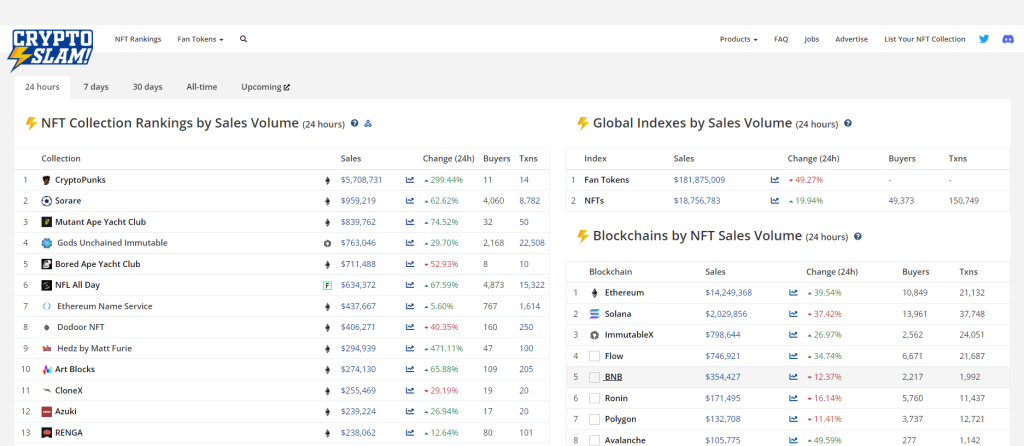Open CryptoSlam Twitter page icon

point(984,39)
